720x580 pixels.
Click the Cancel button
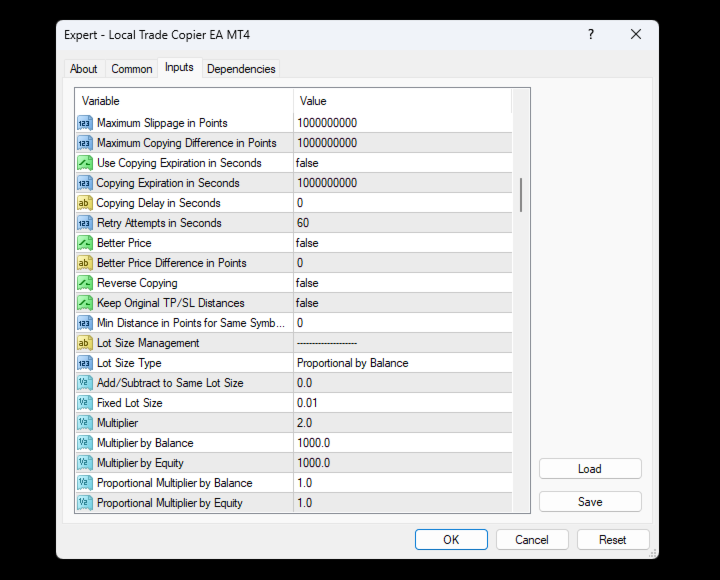tap(532, 540)
